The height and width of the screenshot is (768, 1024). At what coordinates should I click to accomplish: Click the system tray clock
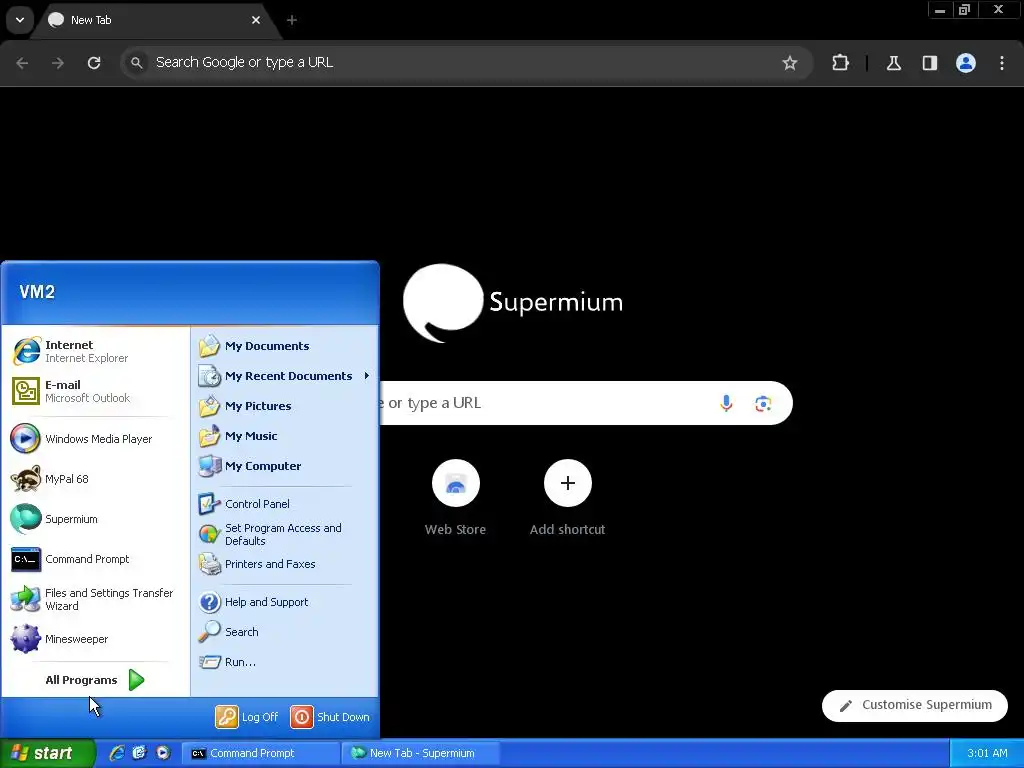tap(987, 753)
